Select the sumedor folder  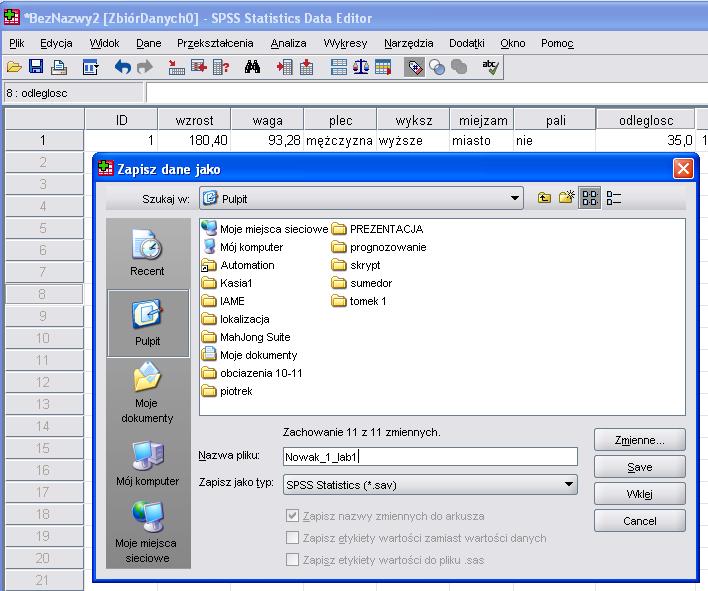pos(362,283)
